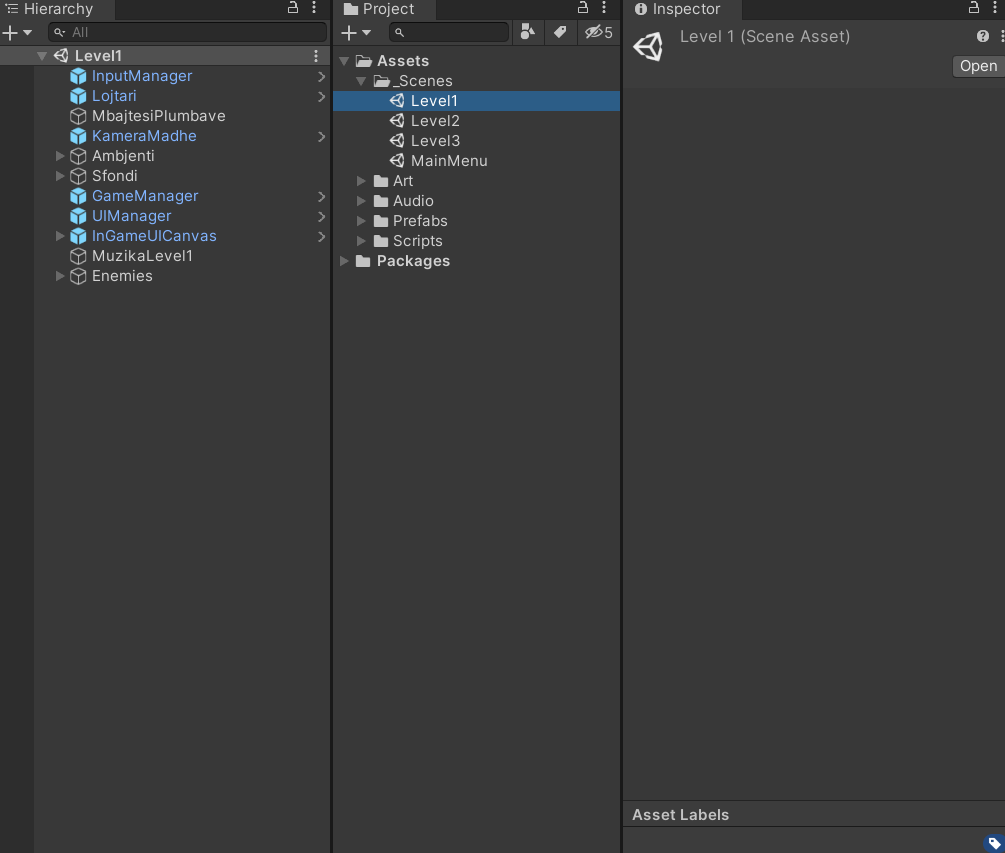The height and width of the screenshot is (853, 1005).
Task: Click the Sfondi GameObject cube icon
Action: (x=78, y=176)
